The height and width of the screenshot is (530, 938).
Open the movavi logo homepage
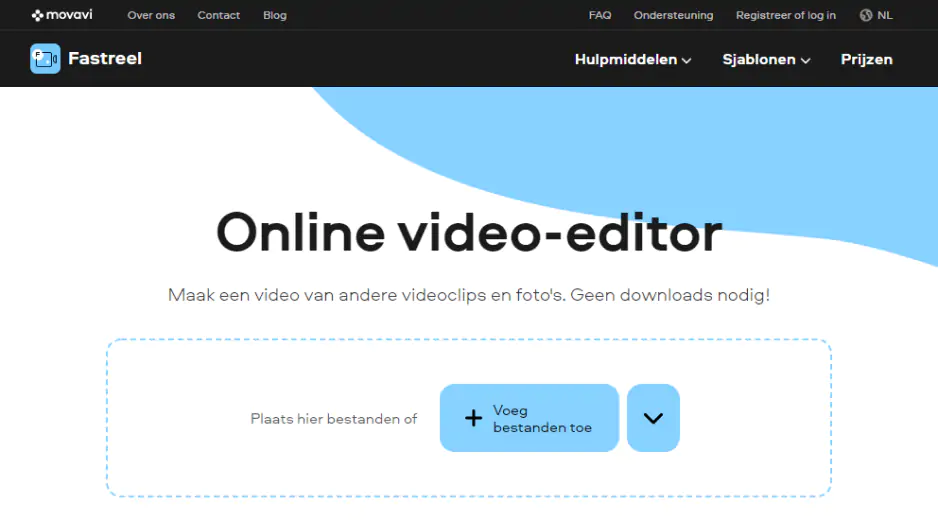pyautogui.click(x=62, y=15)
